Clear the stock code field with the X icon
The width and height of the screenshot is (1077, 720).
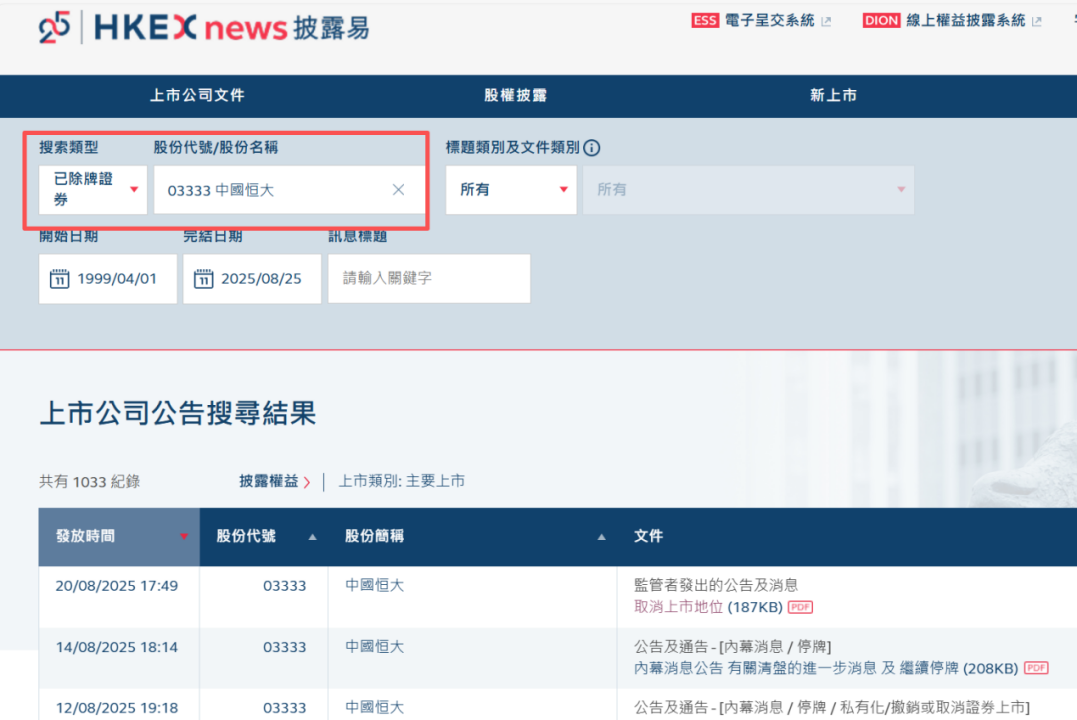coord(398,189)
